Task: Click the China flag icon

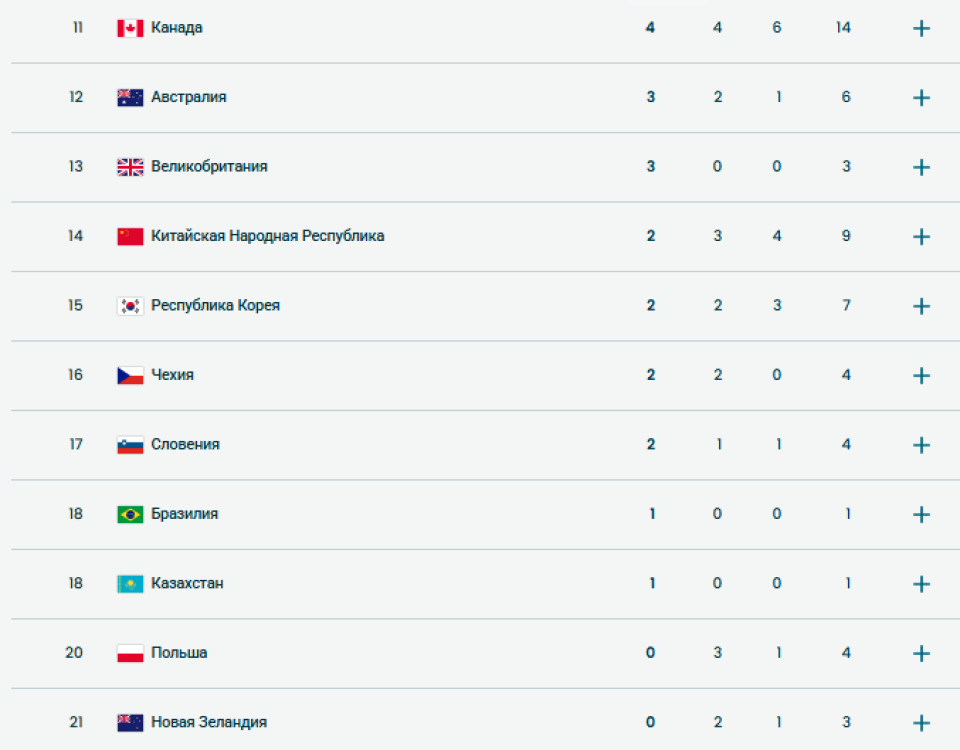Action: tap(131, 236)
